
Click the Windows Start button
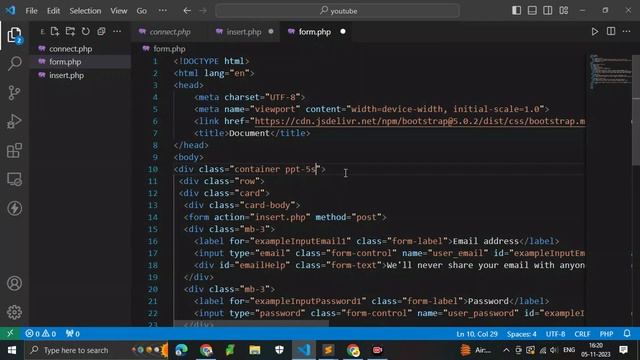pos(11,350)
